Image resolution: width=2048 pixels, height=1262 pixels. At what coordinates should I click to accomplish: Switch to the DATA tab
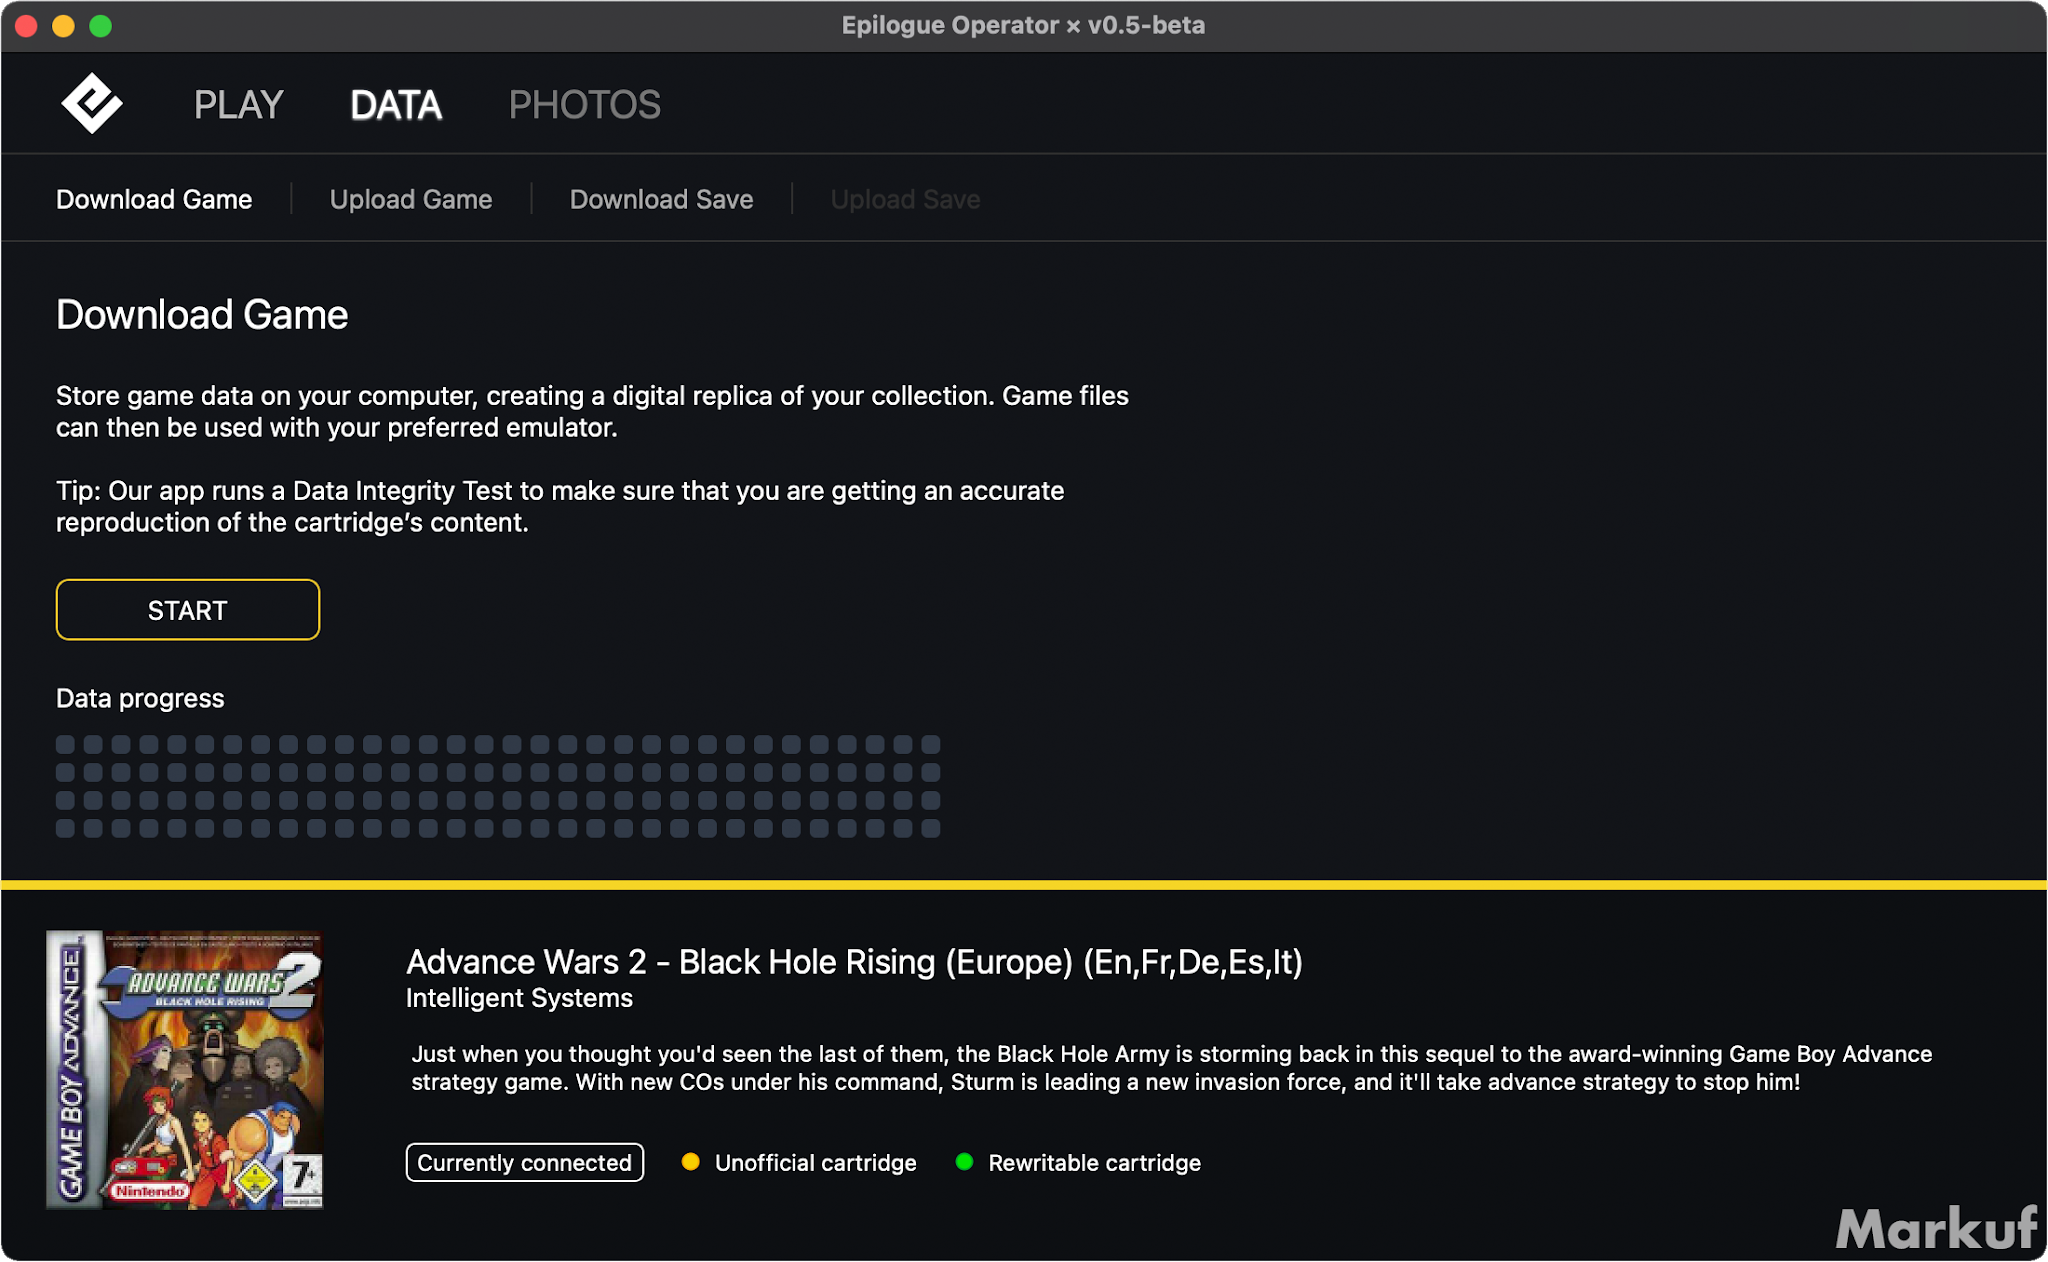396,105
